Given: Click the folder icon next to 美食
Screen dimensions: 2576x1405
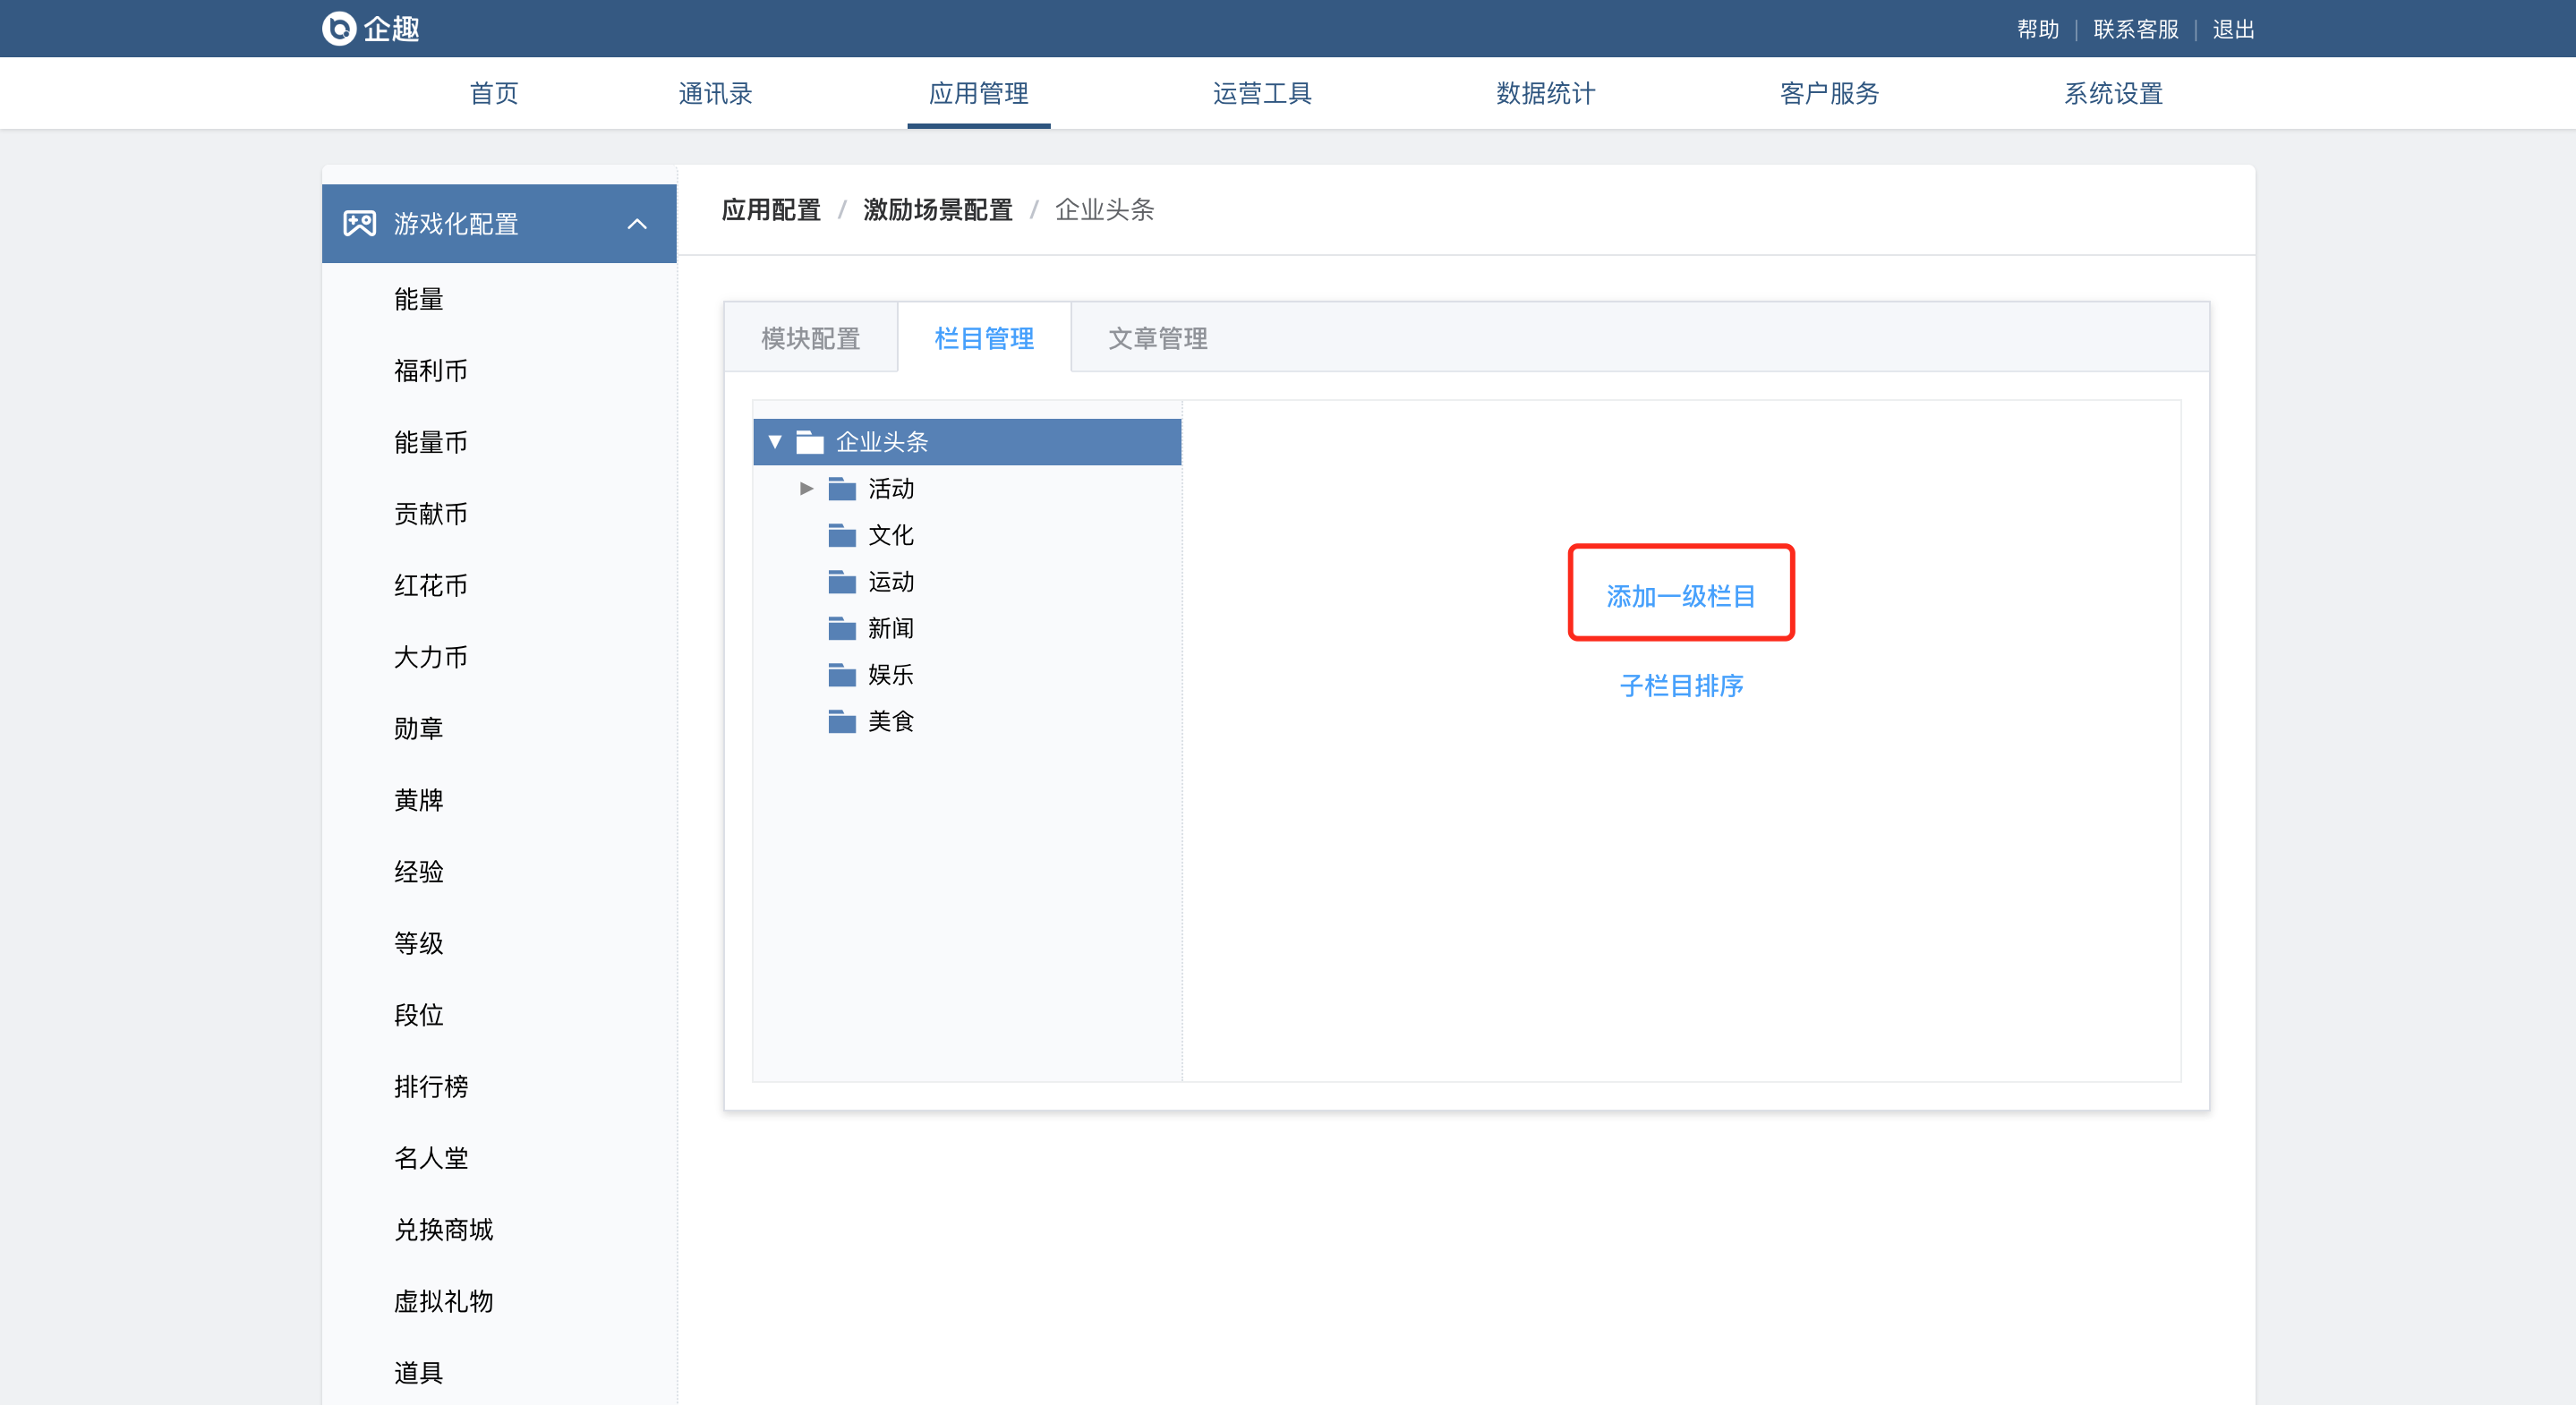Looking at the screenshot, I should point(842,721).
